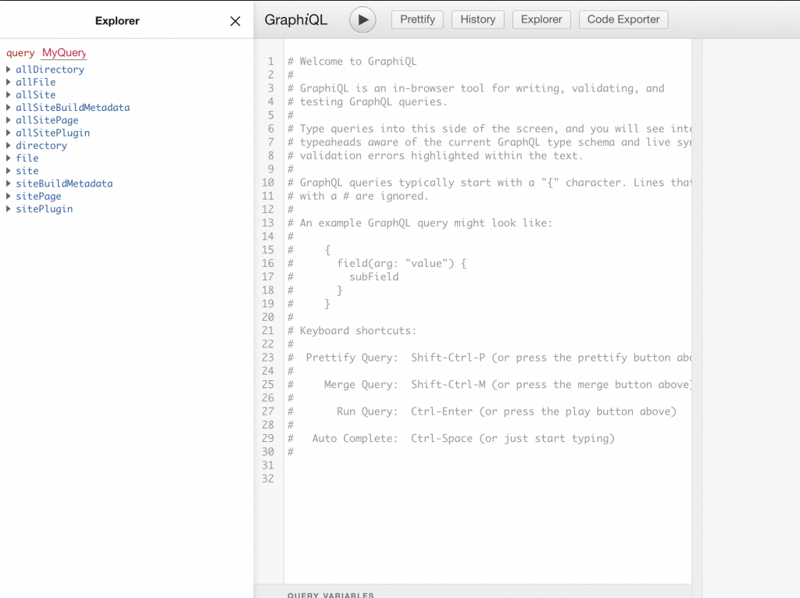The height and width of the screenshot is (598, 800).
Task: Select siteBuildMetadata field
Action: pyautogui.click(x=64, y=184)
